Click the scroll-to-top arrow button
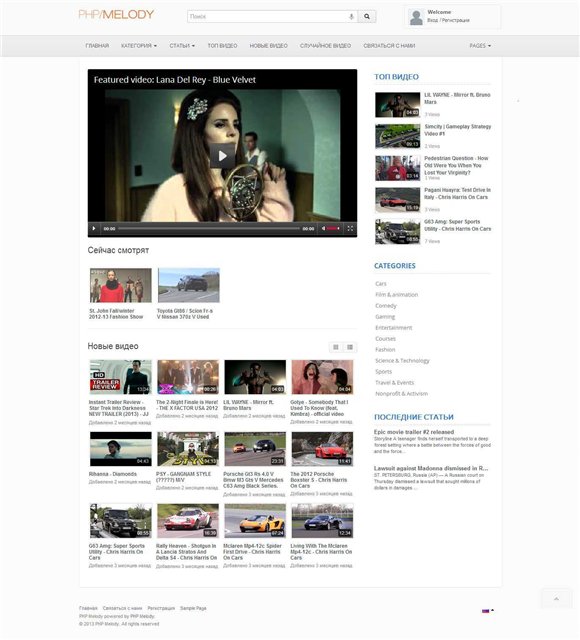Image resolution: width=580 pixels, height=640 pixels. point(556,599)
